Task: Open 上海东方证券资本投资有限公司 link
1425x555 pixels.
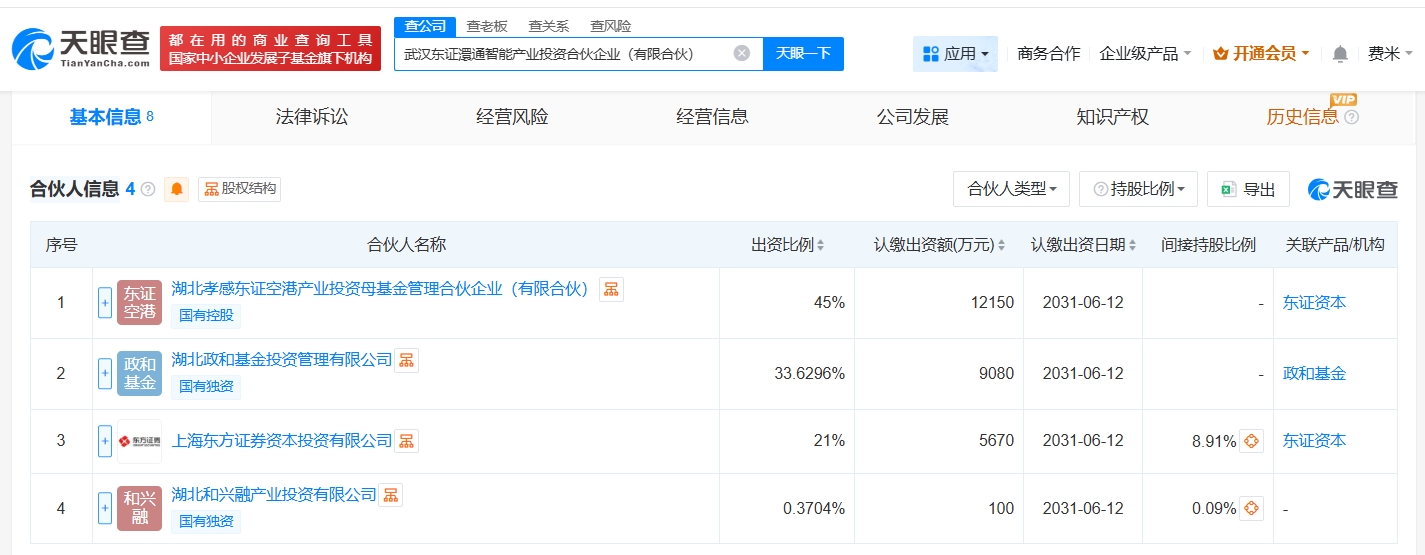Action: point(282,441)
